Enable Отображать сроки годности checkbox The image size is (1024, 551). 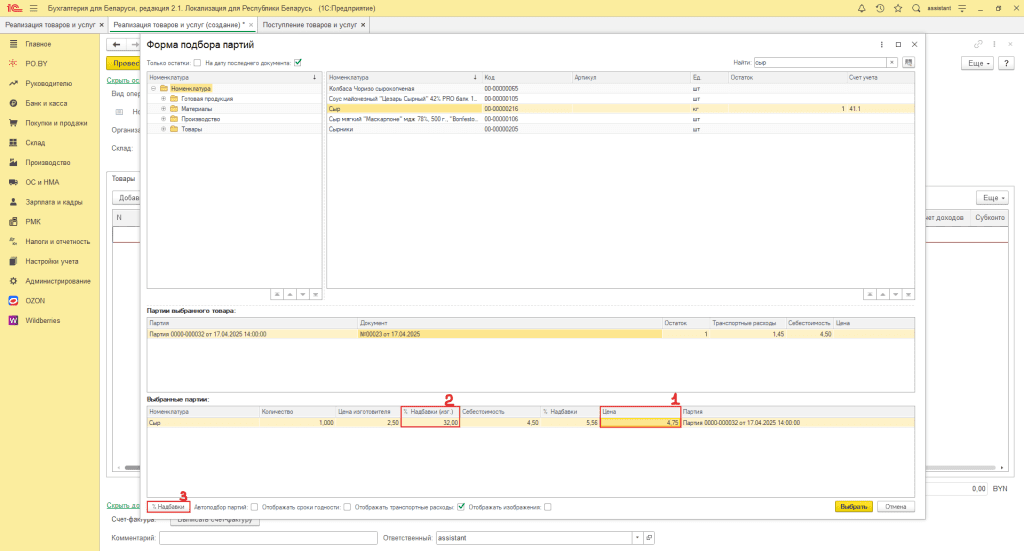[x=347, y=507]
